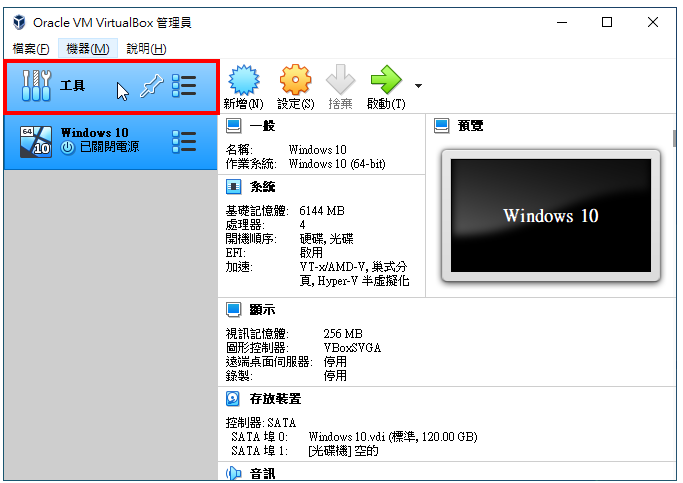Open Windows 10 machine list menu icon
Viewport: 683px width, 483px height.
(184, 142)
